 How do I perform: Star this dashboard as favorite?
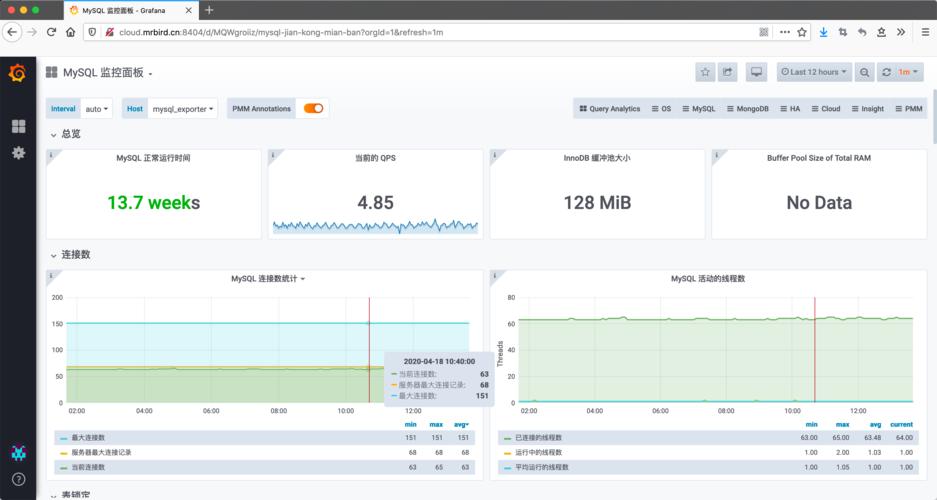point(705,72)
